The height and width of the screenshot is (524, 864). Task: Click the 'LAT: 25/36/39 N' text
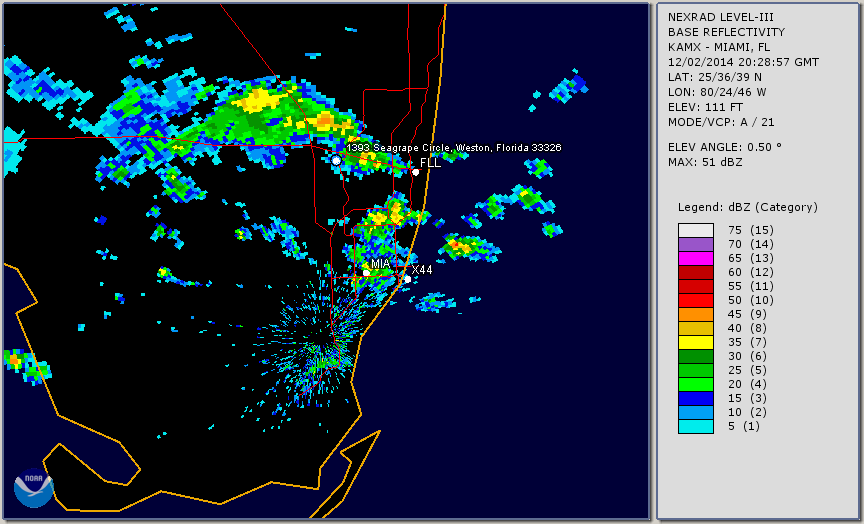pyautogui.click(x=715, y=77)
